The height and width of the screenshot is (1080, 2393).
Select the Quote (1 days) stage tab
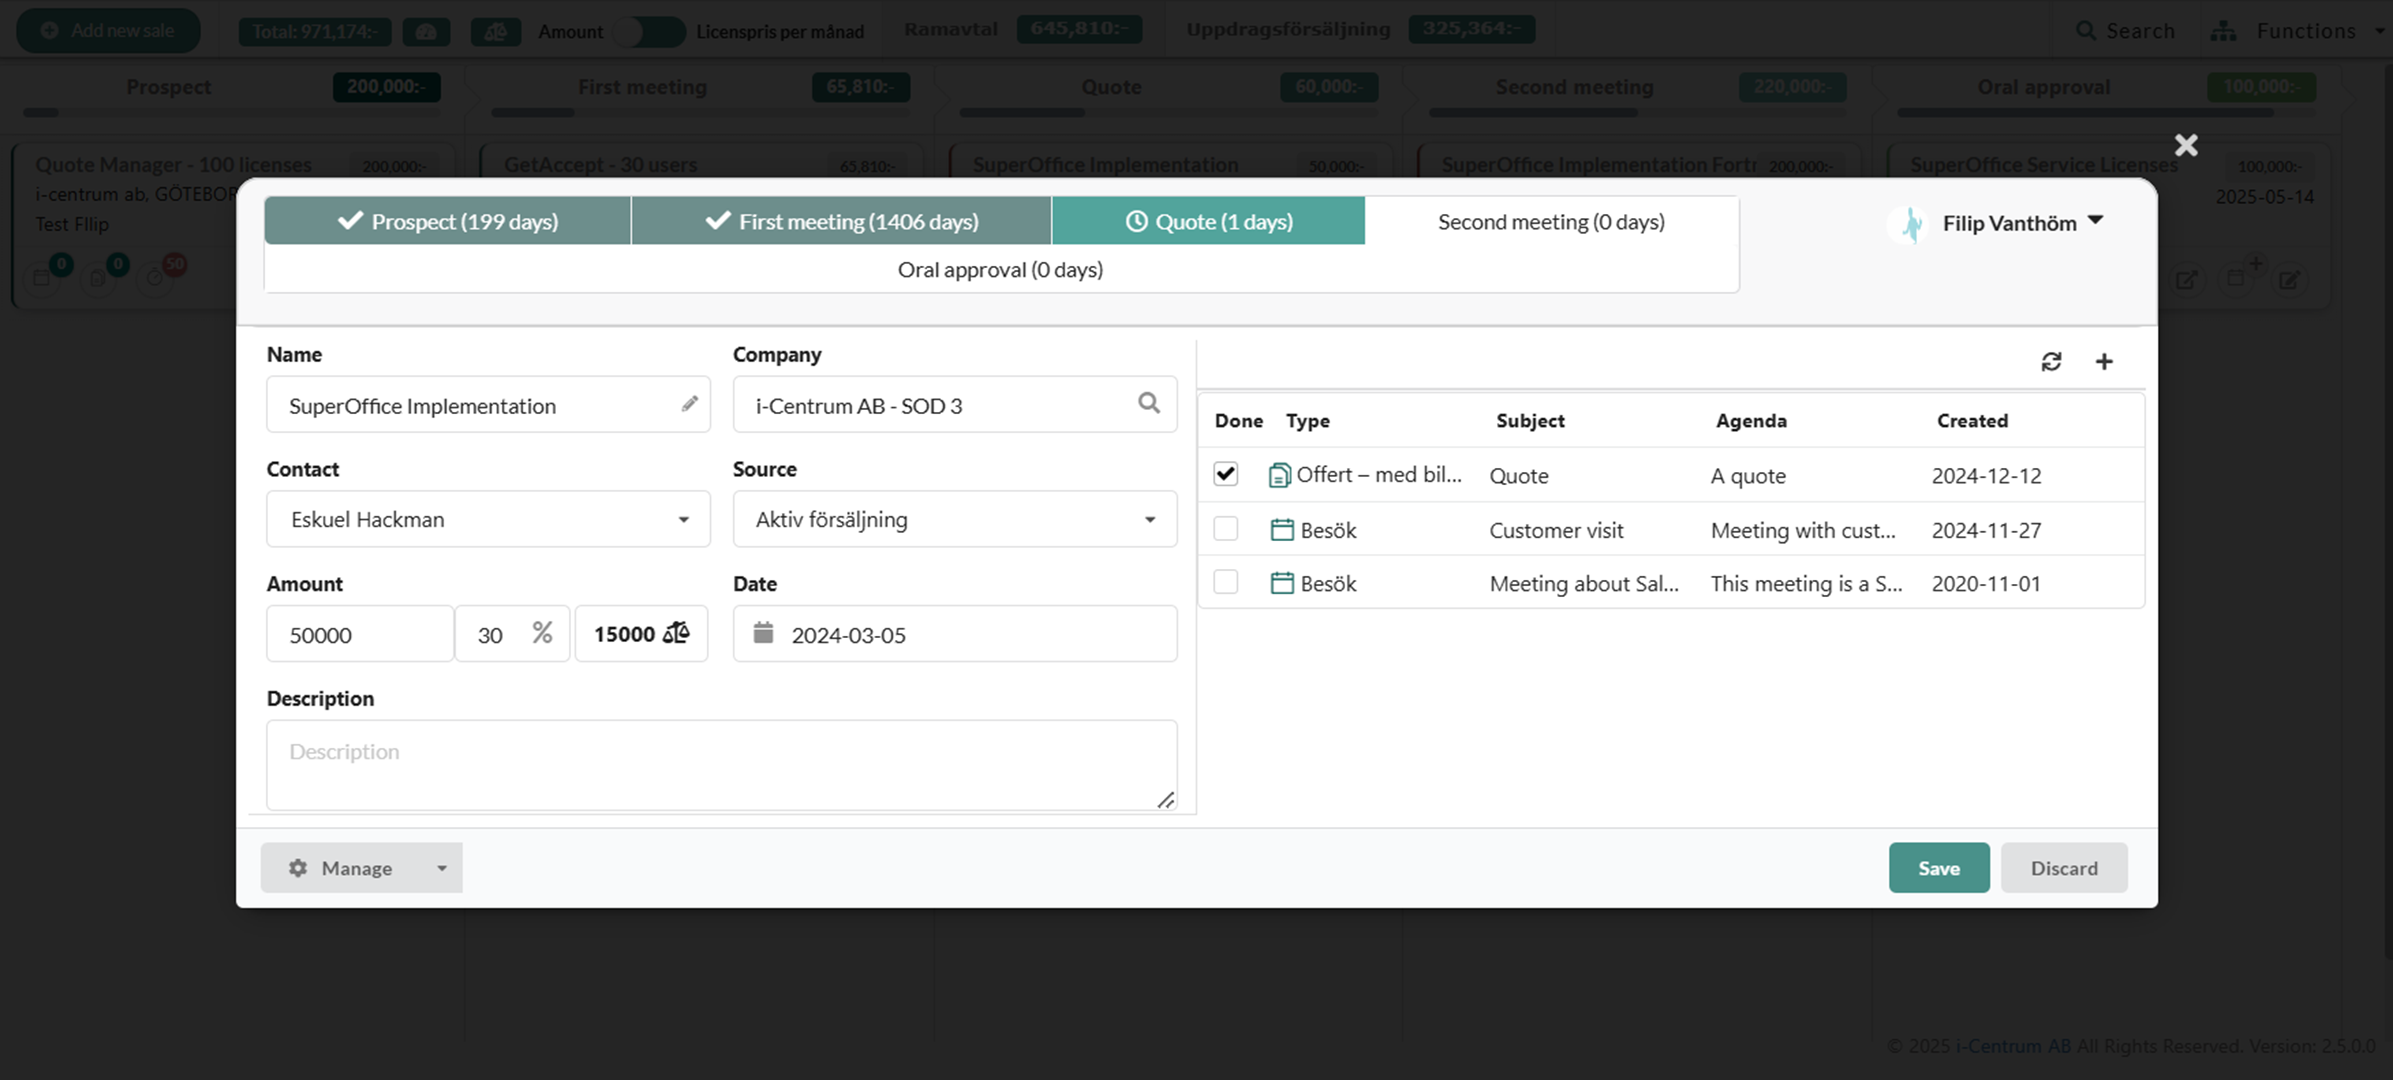click(1208, 221)
